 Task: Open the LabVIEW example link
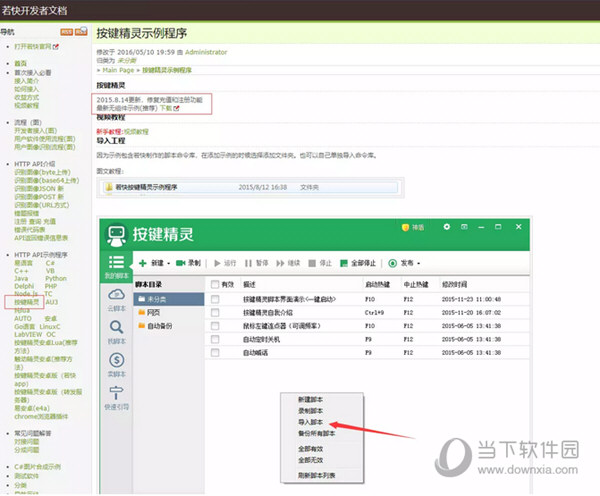coord(28,334)
